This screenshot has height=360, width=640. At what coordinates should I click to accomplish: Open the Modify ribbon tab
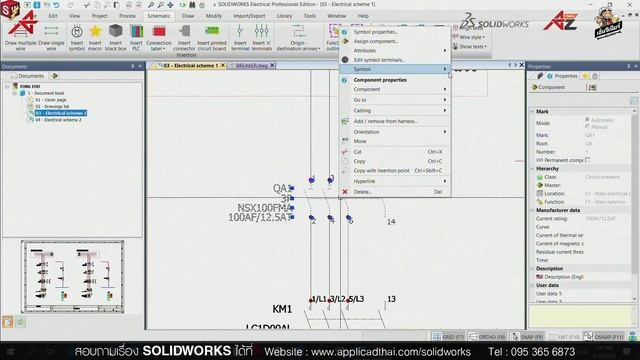point(213,16)
